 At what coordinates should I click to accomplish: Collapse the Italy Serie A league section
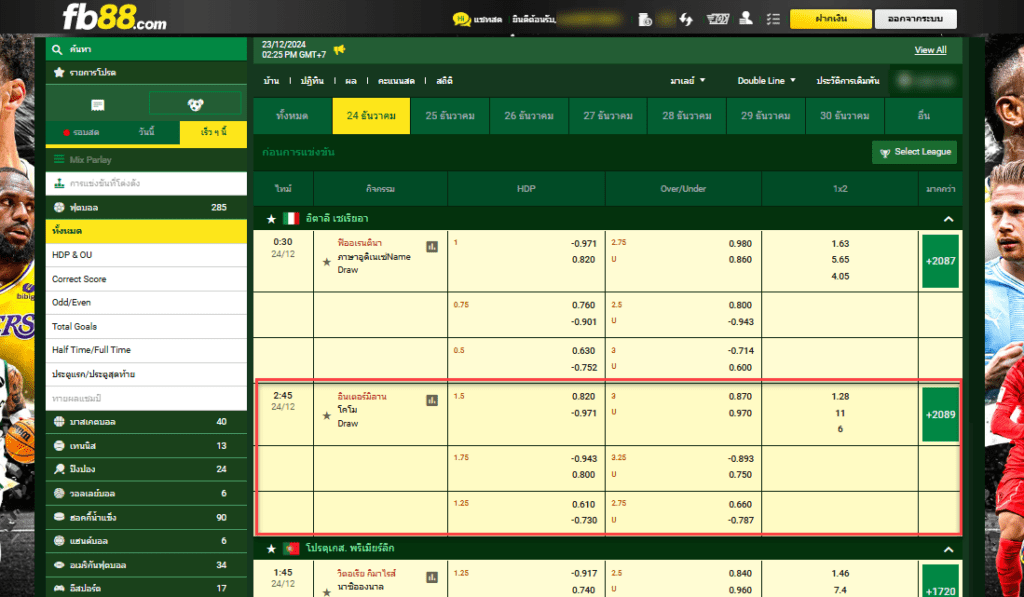tap(948, 219)
